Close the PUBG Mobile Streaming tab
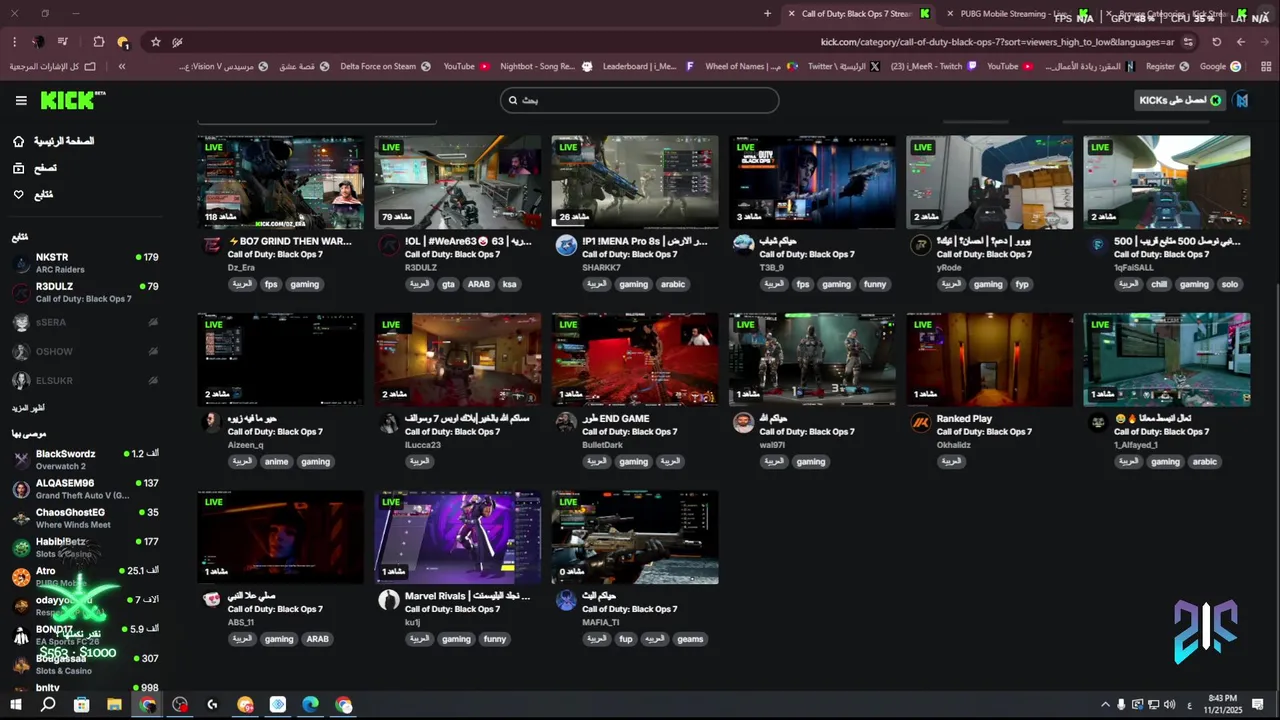 coord(949,14)
